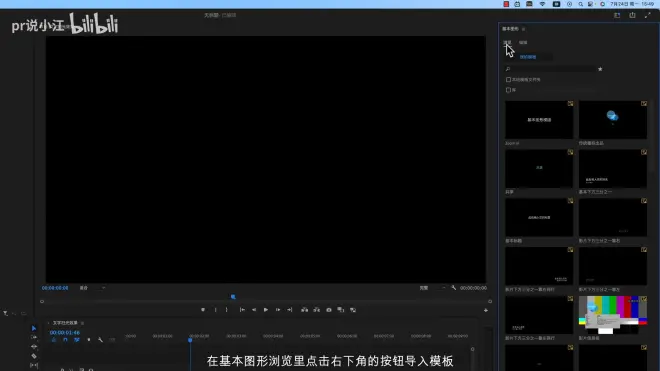
Task: Step forward one frame
Action: coord(278,310)
